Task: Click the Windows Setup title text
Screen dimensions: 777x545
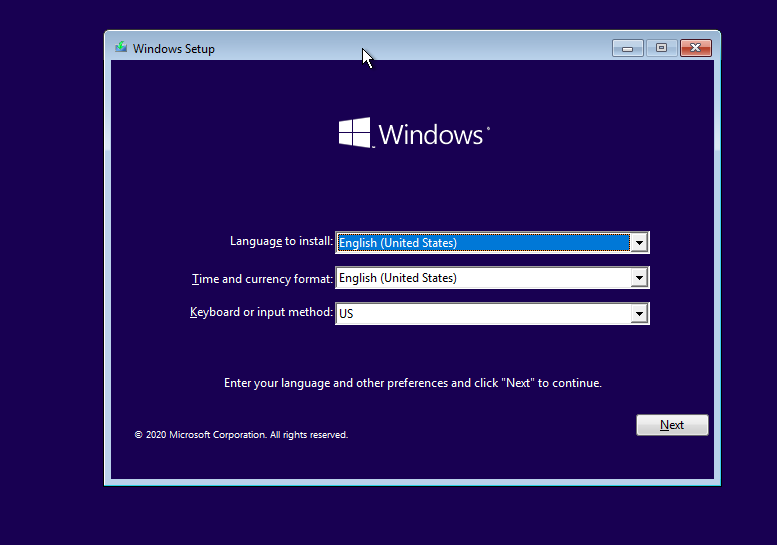Action: pos(173,49)
